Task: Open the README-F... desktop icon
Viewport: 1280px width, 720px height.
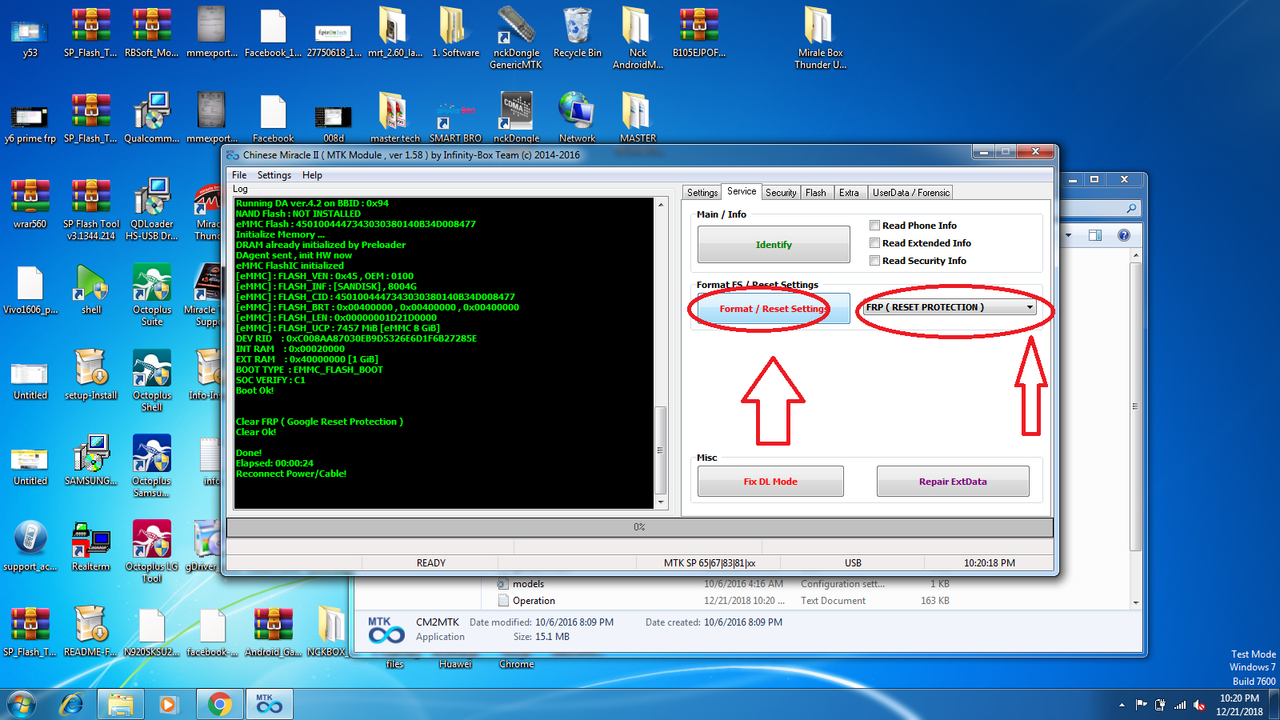Action: tap(91, 632)
